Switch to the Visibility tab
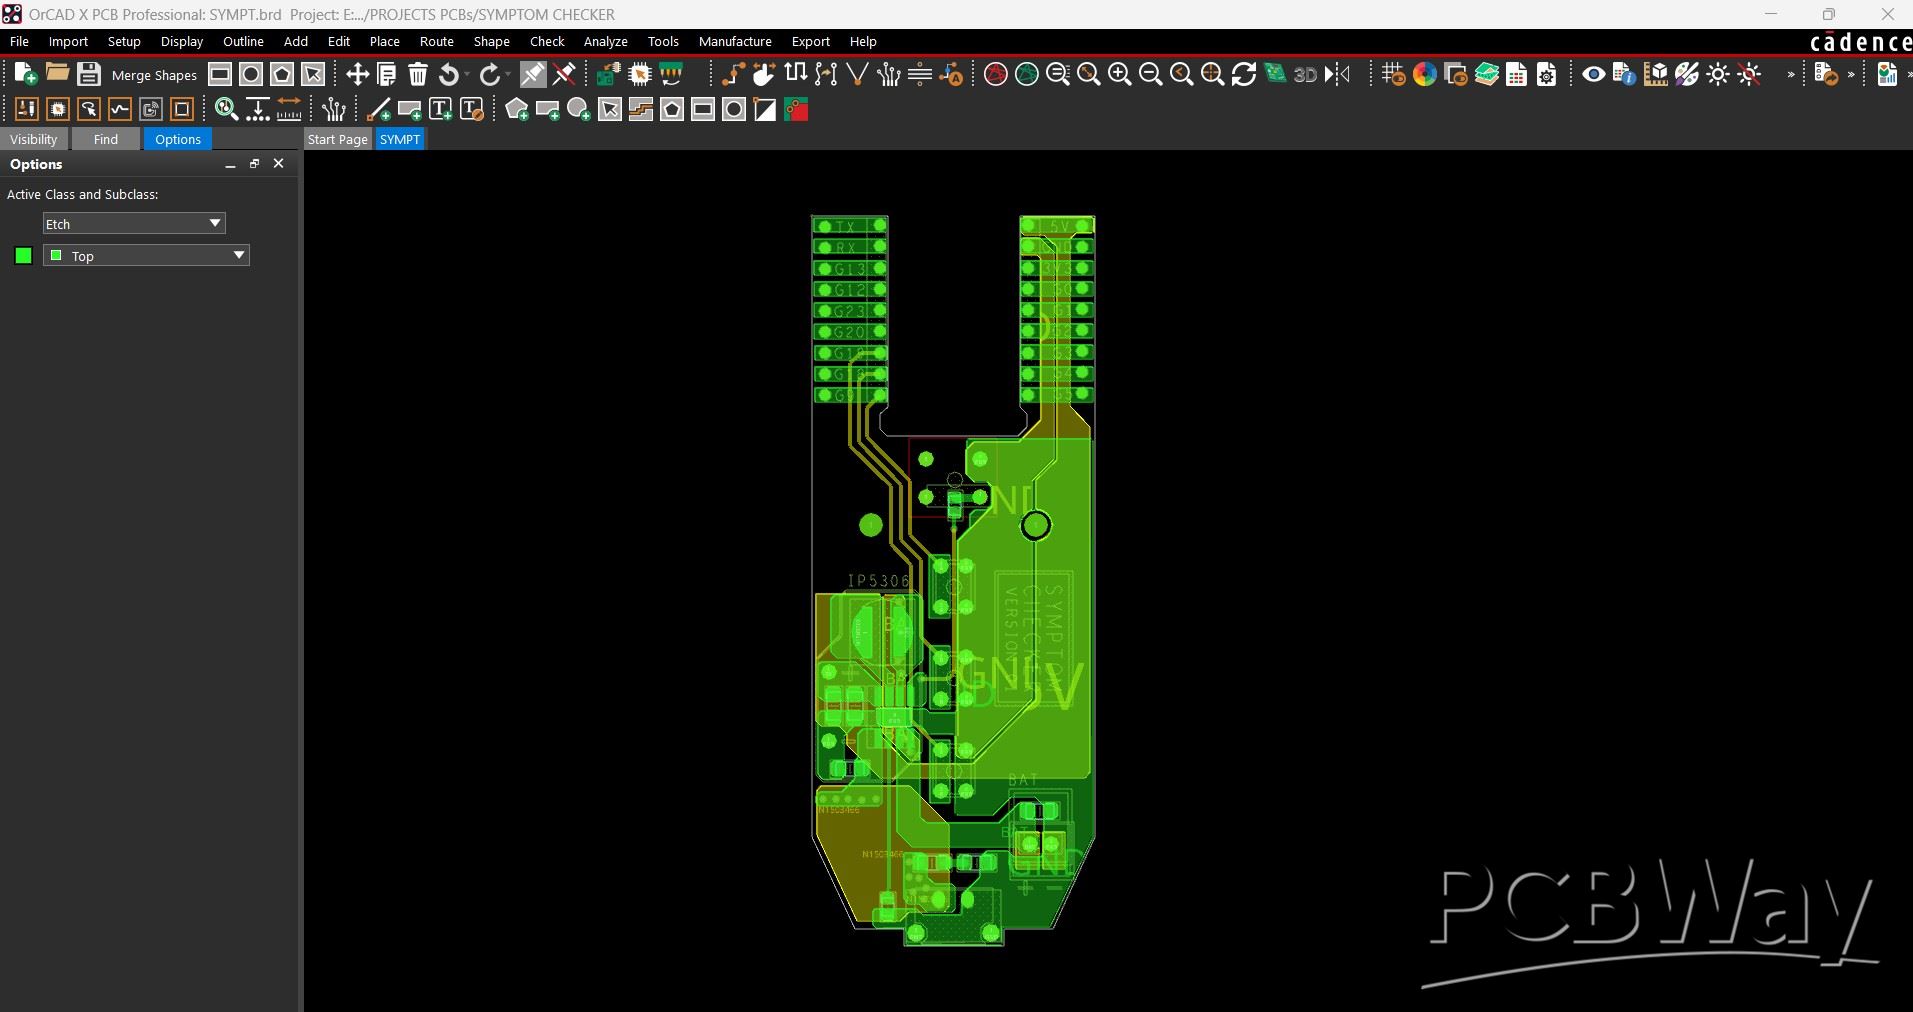Viewport: 1913px width, 1012px height. tap(34, 139)
